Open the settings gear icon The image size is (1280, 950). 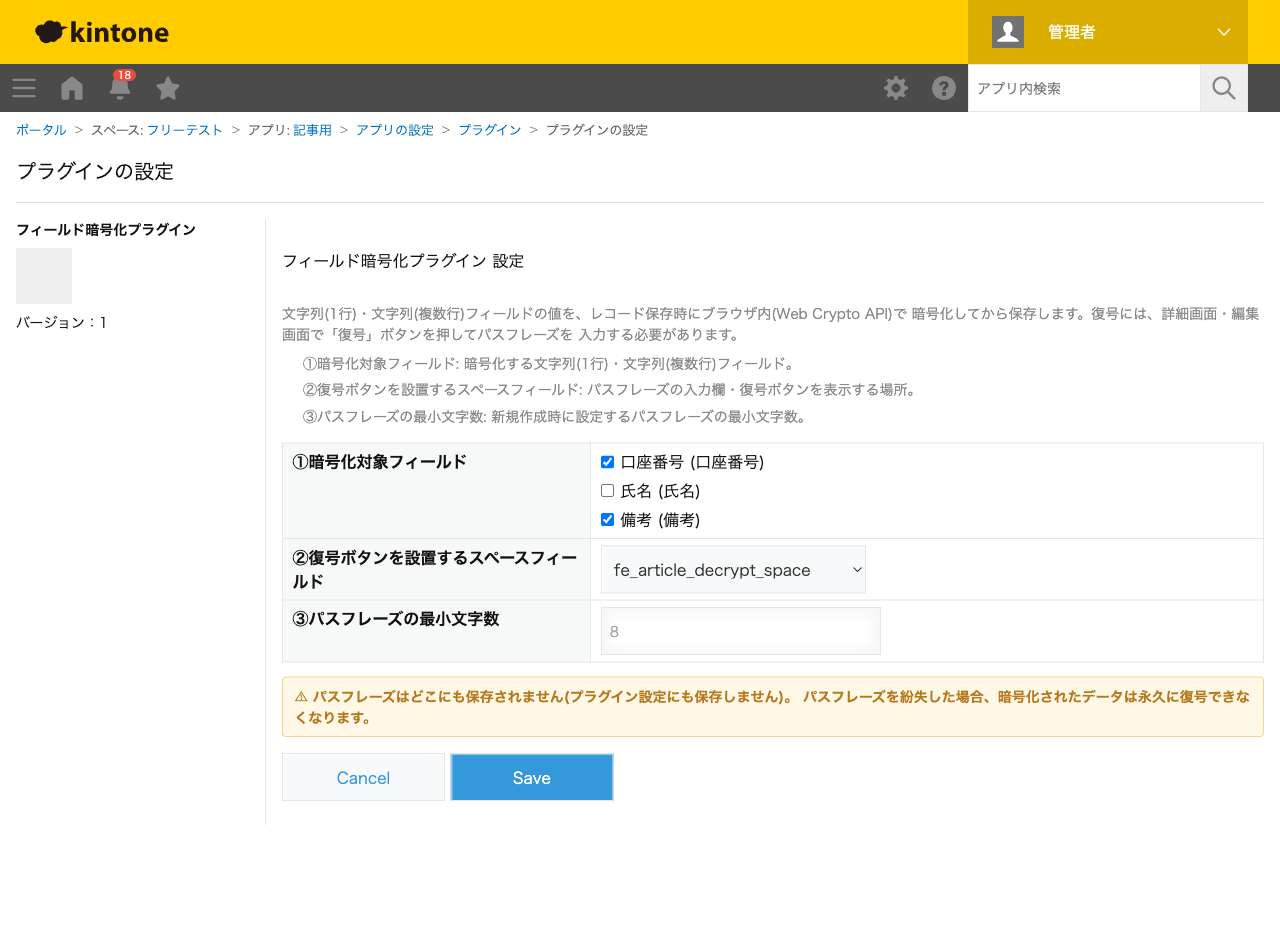(x=896, y=88)
